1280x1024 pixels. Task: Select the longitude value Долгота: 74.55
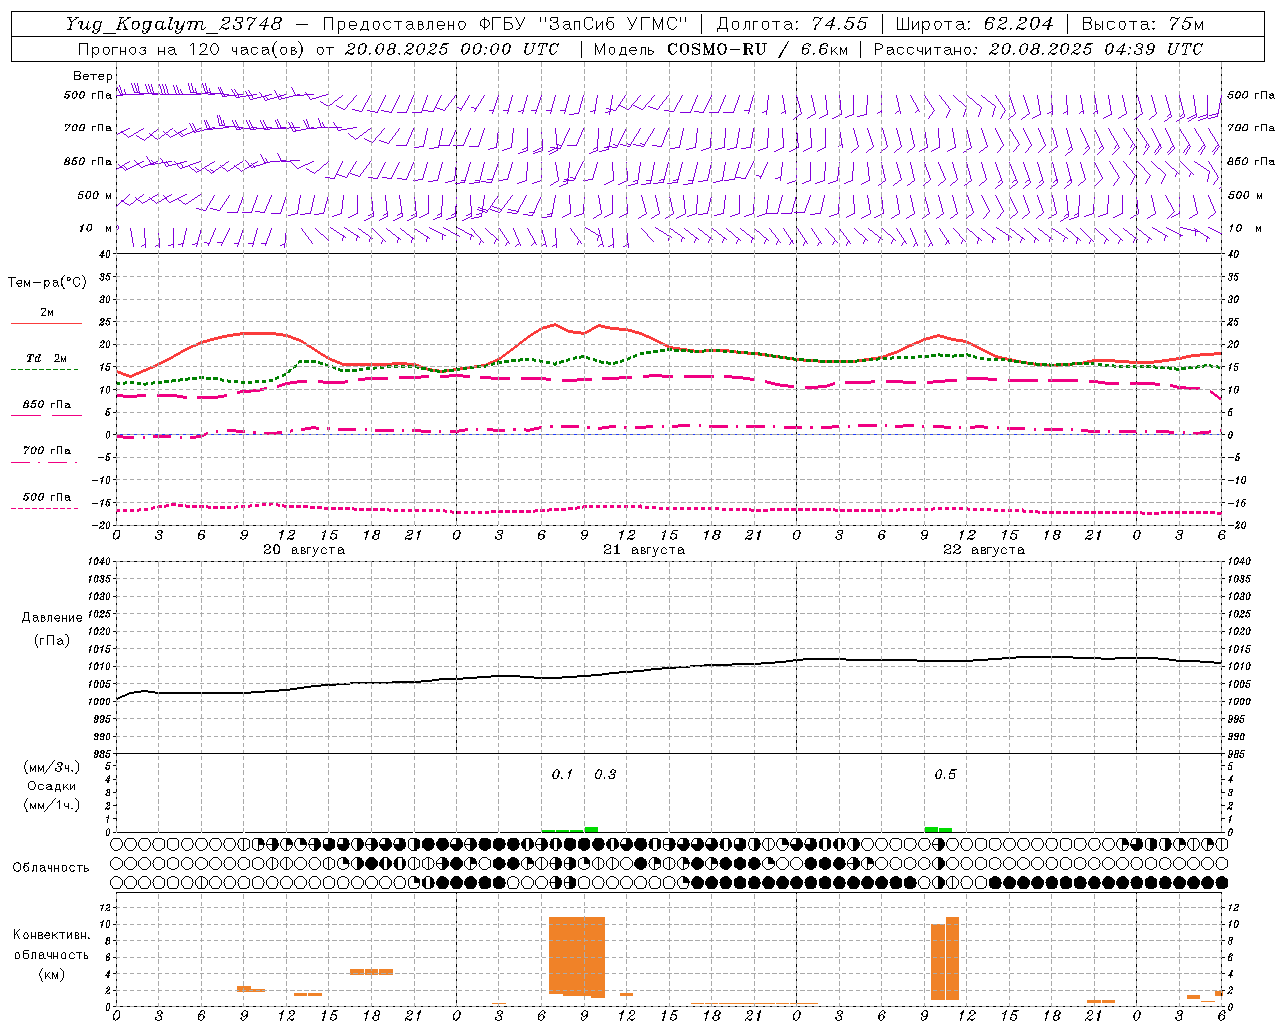coord(792,24)
